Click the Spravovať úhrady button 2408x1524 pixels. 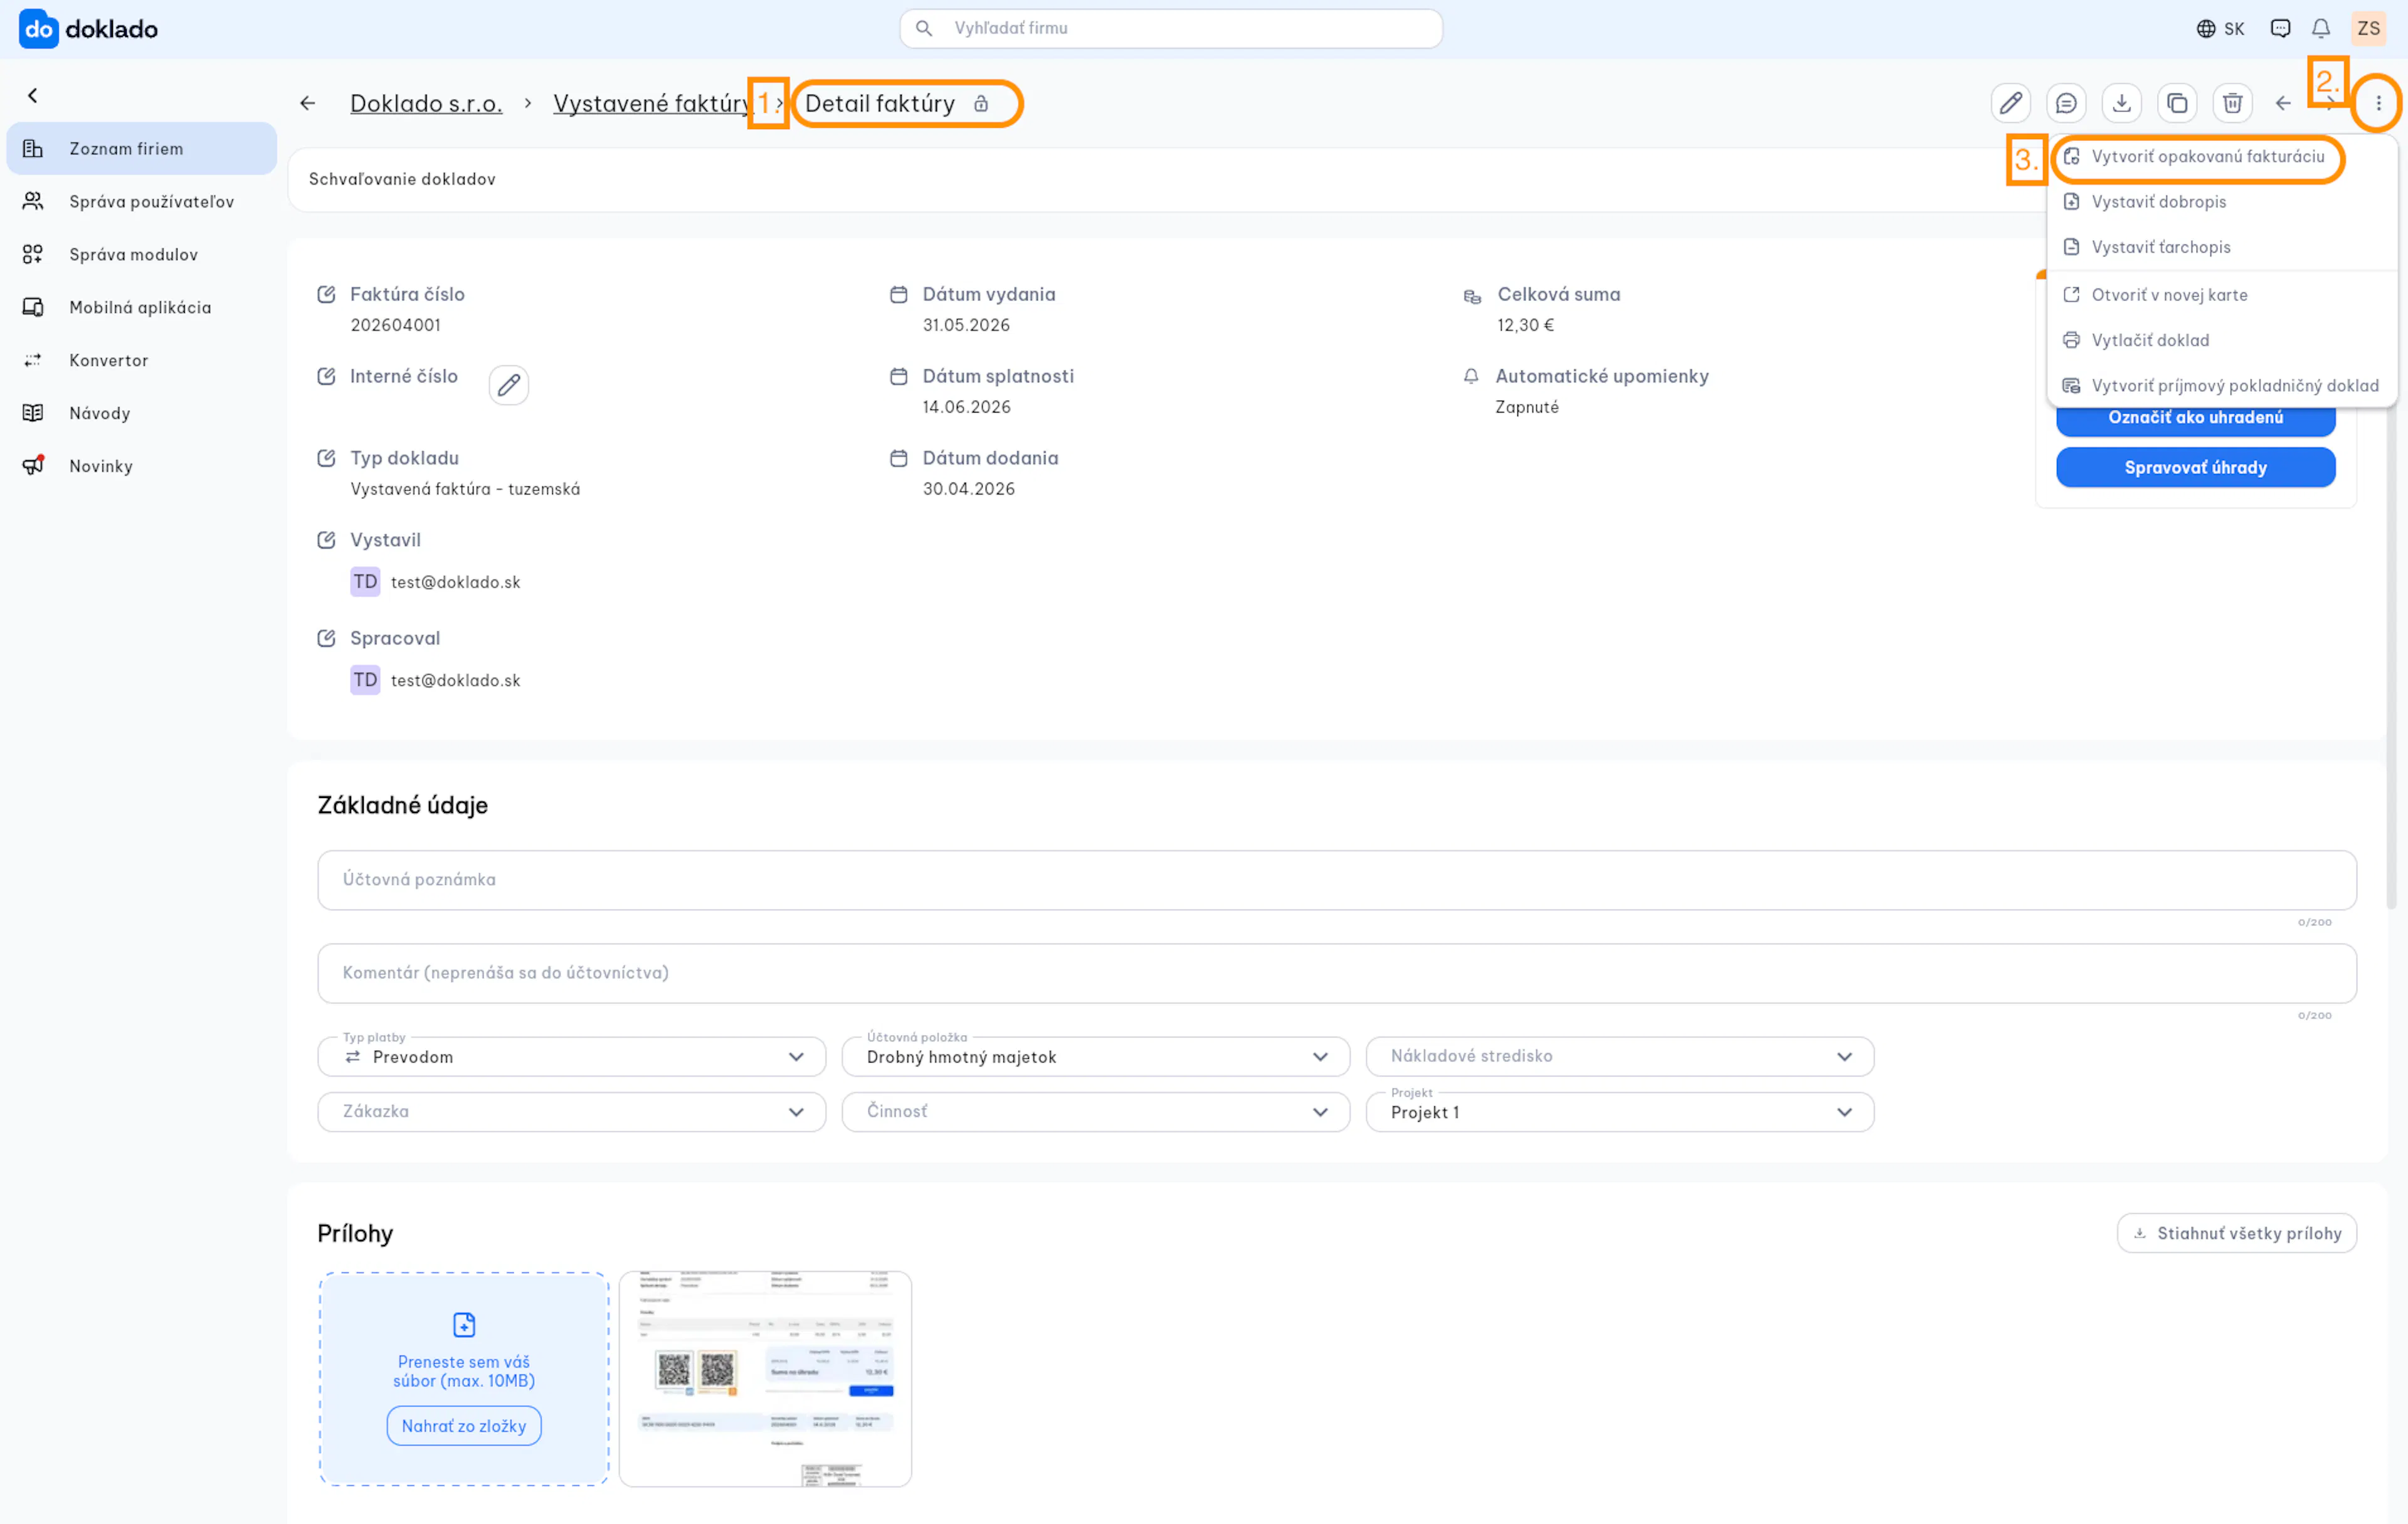pos(2195,468)
